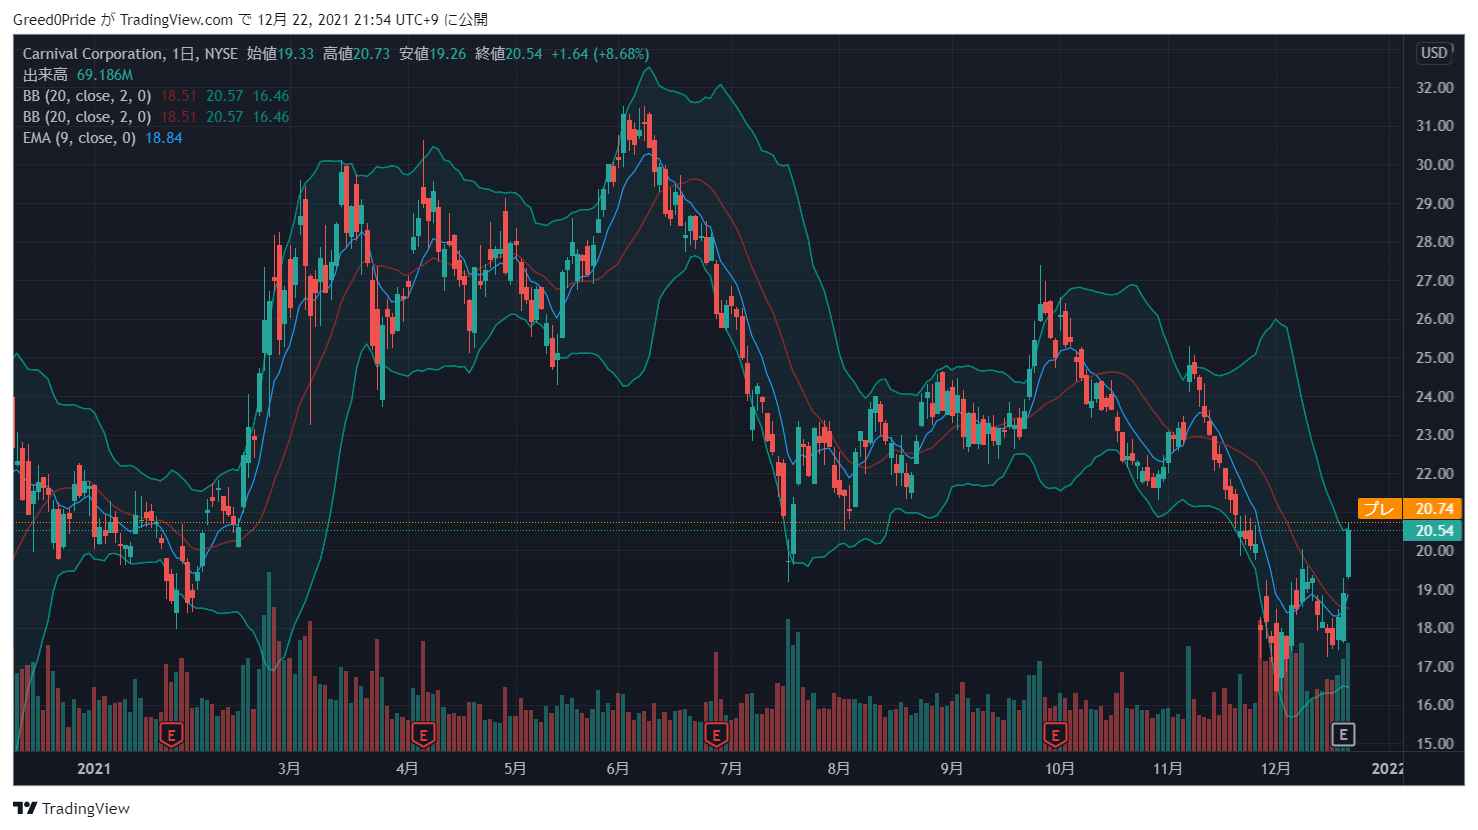Open the Greed0Pride author link
Image resolution: width=1478 pixels, height=830 pixels.
[x=54, y=19]
